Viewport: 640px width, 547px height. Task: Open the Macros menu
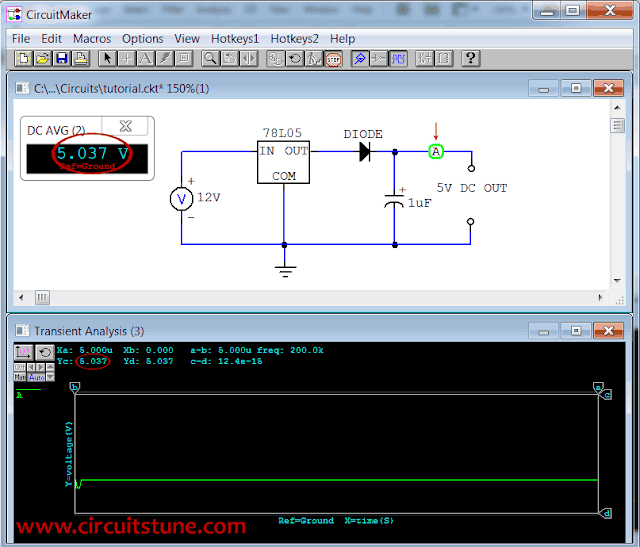coord(92,39)
